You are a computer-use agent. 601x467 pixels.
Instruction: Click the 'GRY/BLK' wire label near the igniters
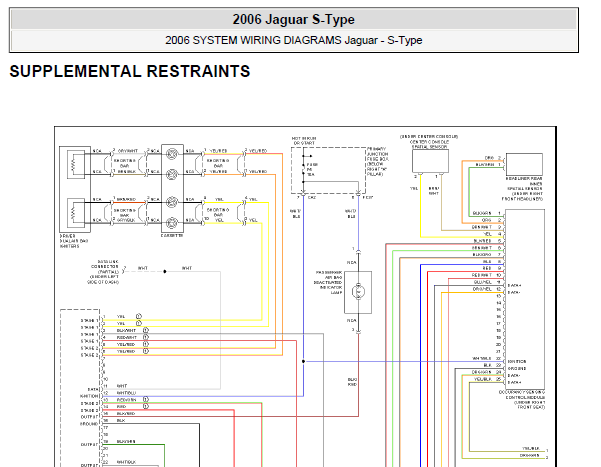click(126, 220)
